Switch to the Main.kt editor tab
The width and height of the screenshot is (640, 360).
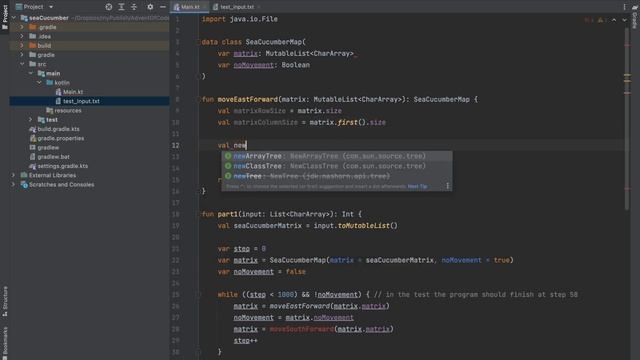(190, 7)
